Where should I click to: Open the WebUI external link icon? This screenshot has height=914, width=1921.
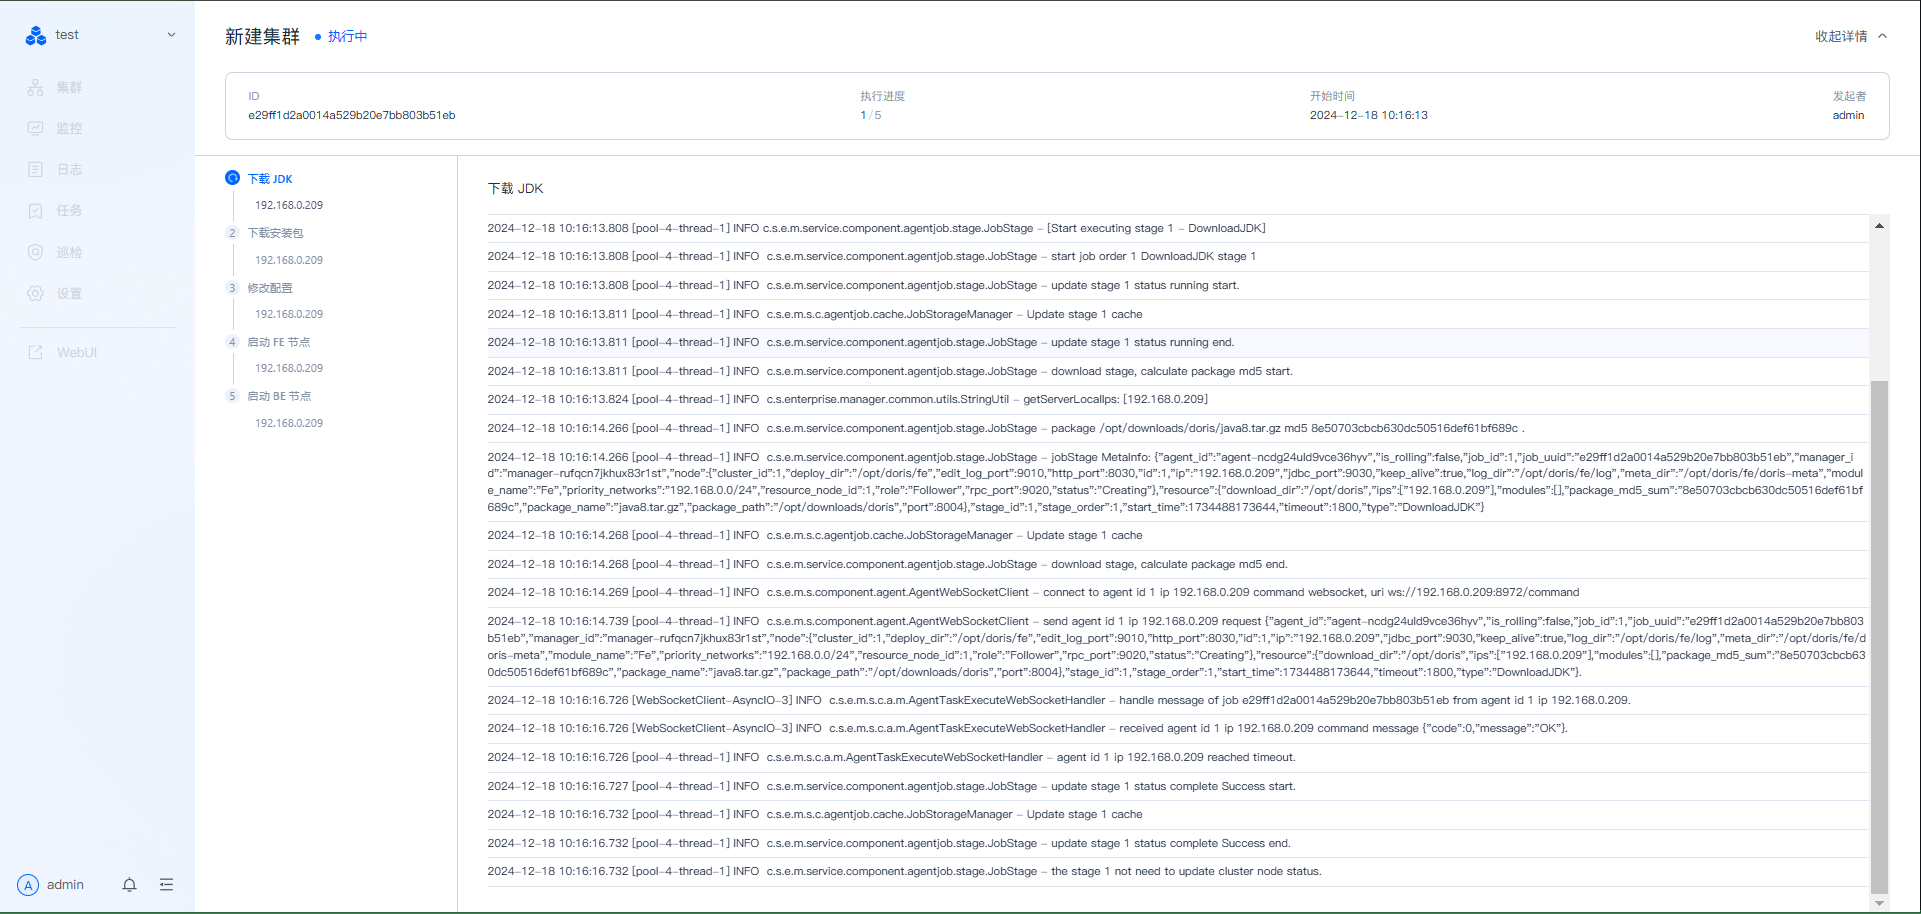[x=36, y=353]
